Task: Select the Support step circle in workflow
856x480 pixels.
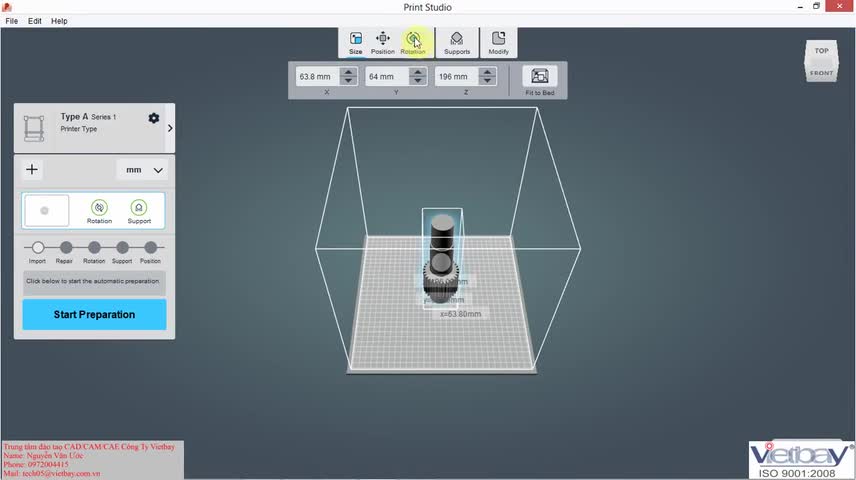Action: [x=122, y=247]
